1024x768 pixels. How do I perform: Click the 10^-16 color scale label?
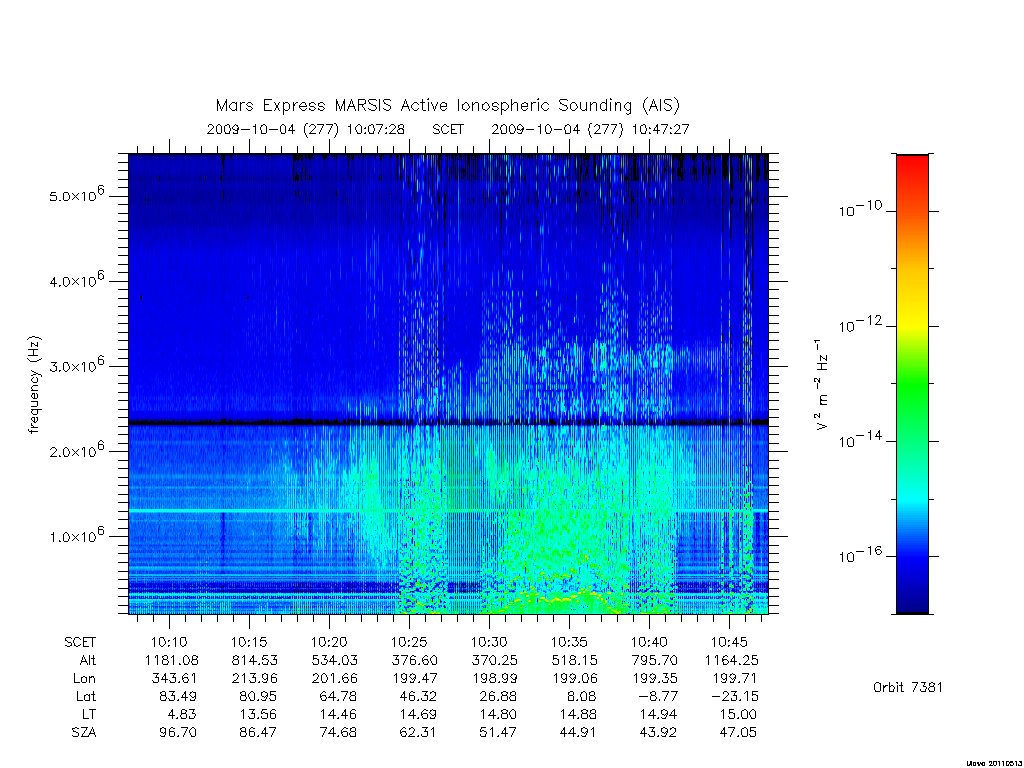(x=860, y=555)
